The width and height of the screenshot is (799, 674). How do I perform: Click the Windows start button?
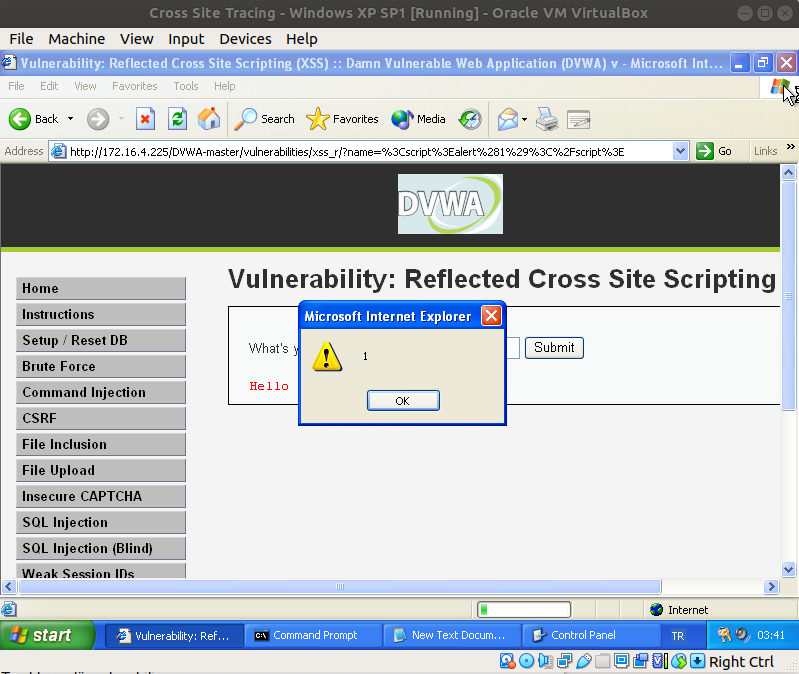point(47,635)
